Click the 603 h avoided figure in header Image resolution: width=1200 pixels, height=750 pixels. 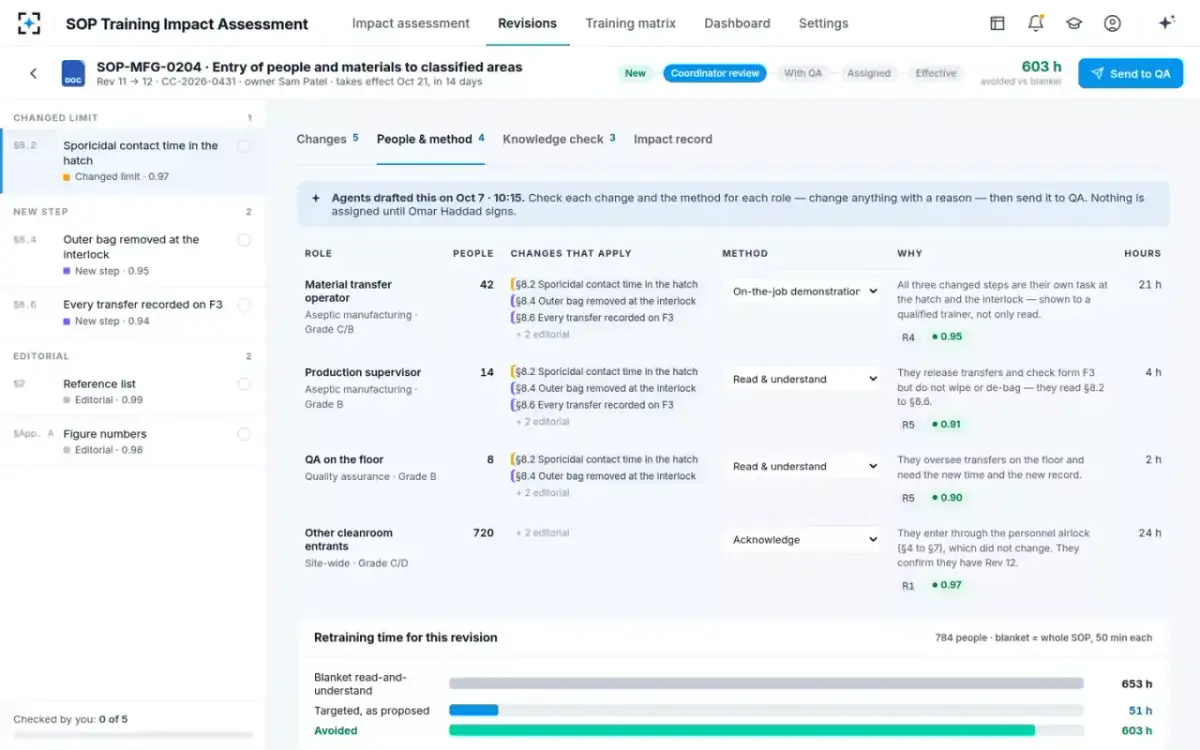1041,67
